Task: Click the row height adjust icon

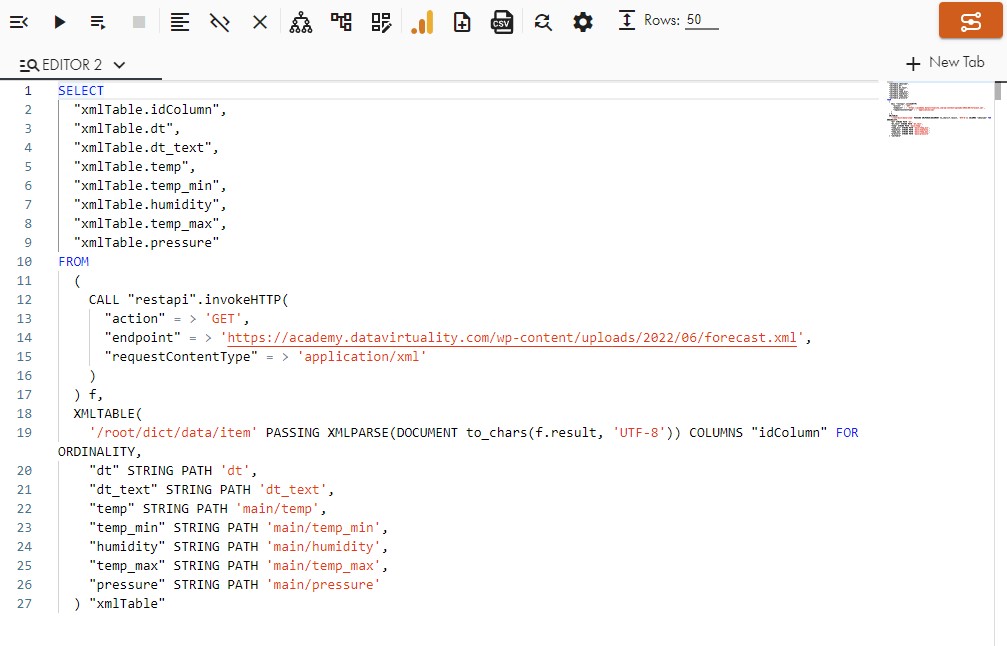Action: point(627,21)
